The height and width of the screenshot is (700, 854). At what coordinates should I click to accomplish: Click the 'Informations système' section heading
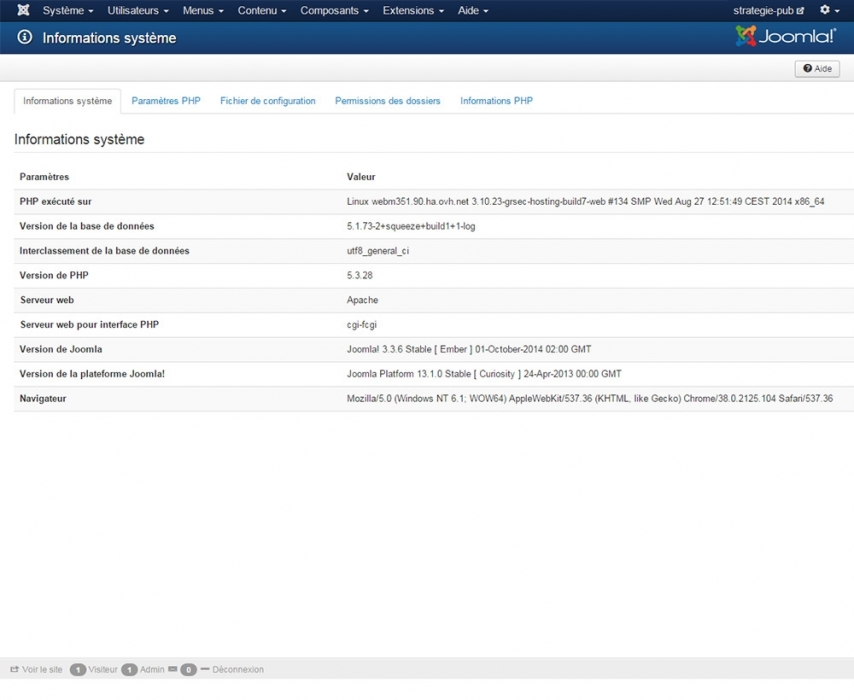(x=80, y=139)
